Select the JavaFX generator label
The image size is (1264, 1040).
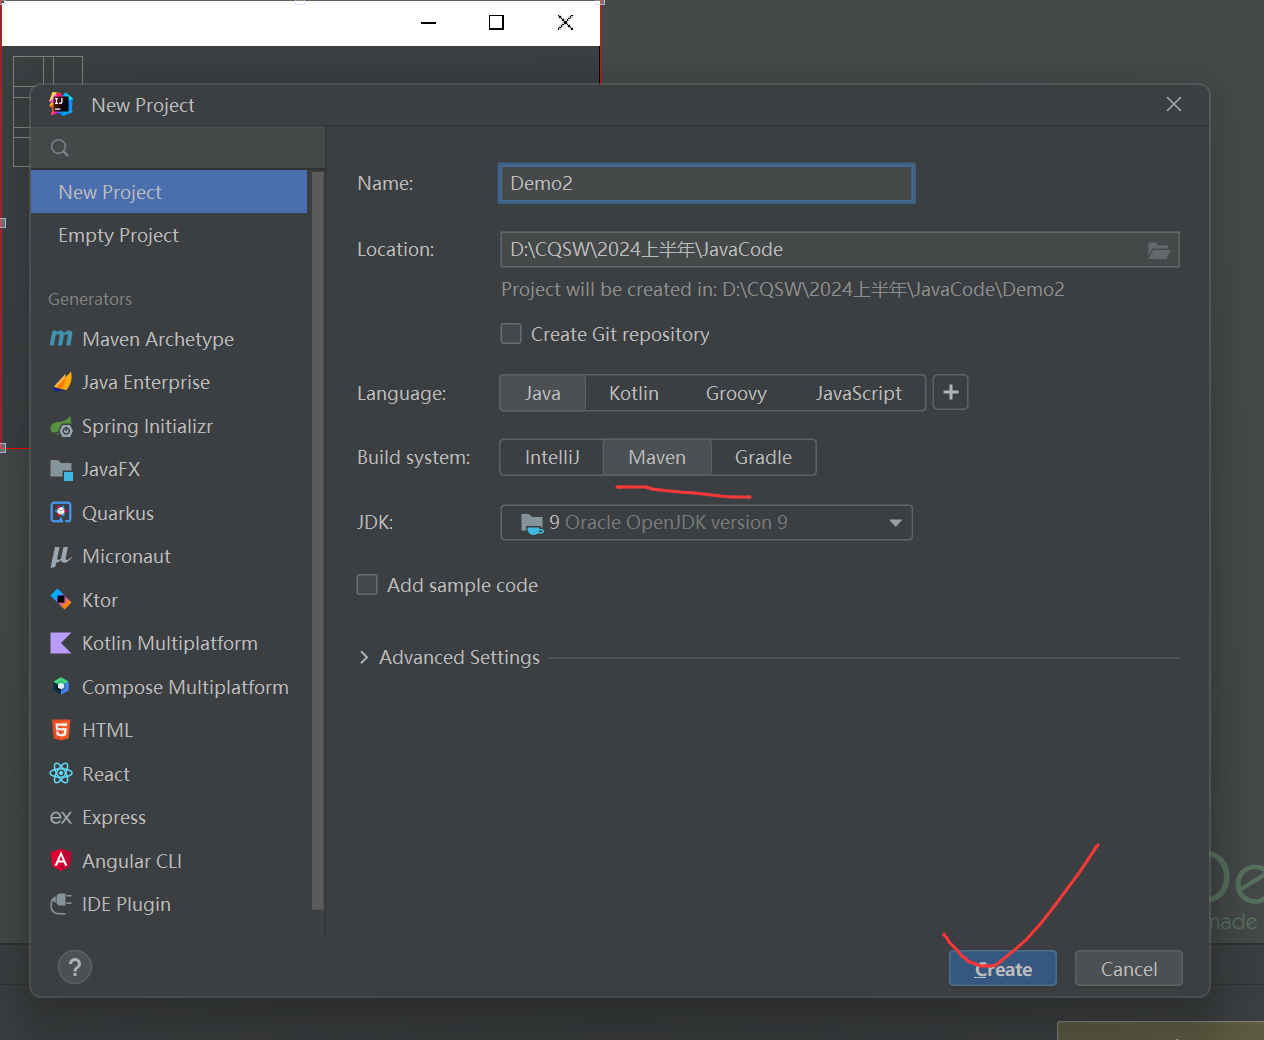111,469
